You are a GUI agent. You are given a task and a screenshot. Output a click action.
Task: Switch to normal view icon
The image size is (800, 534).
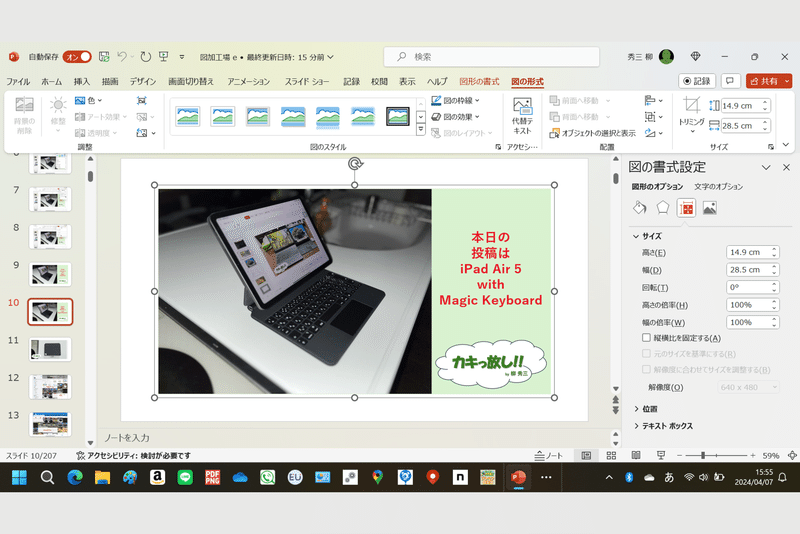tap(587, 455)
